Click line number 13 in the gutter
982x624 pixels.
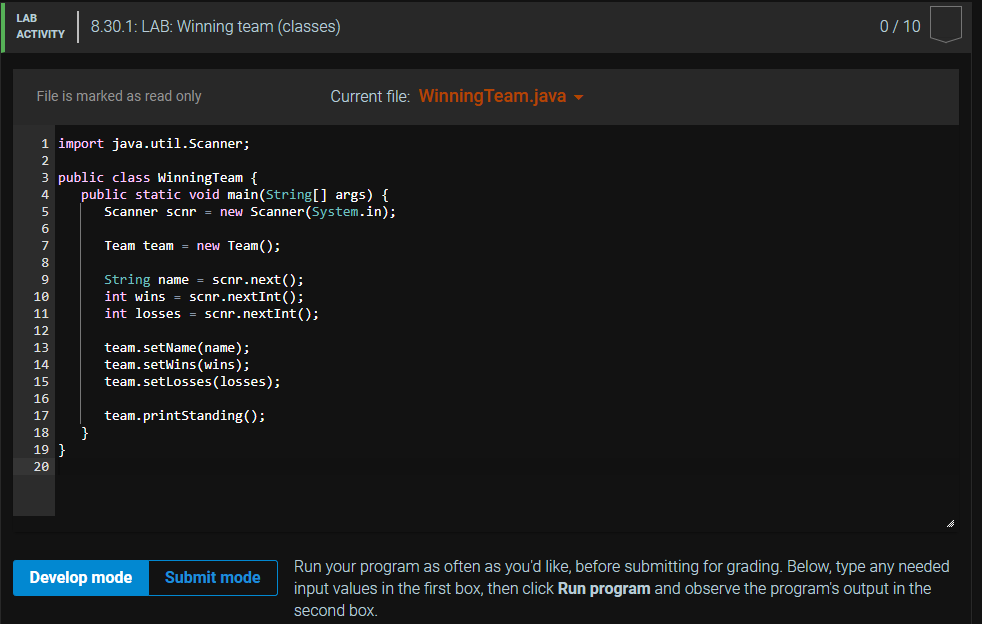tap(41, 347)
